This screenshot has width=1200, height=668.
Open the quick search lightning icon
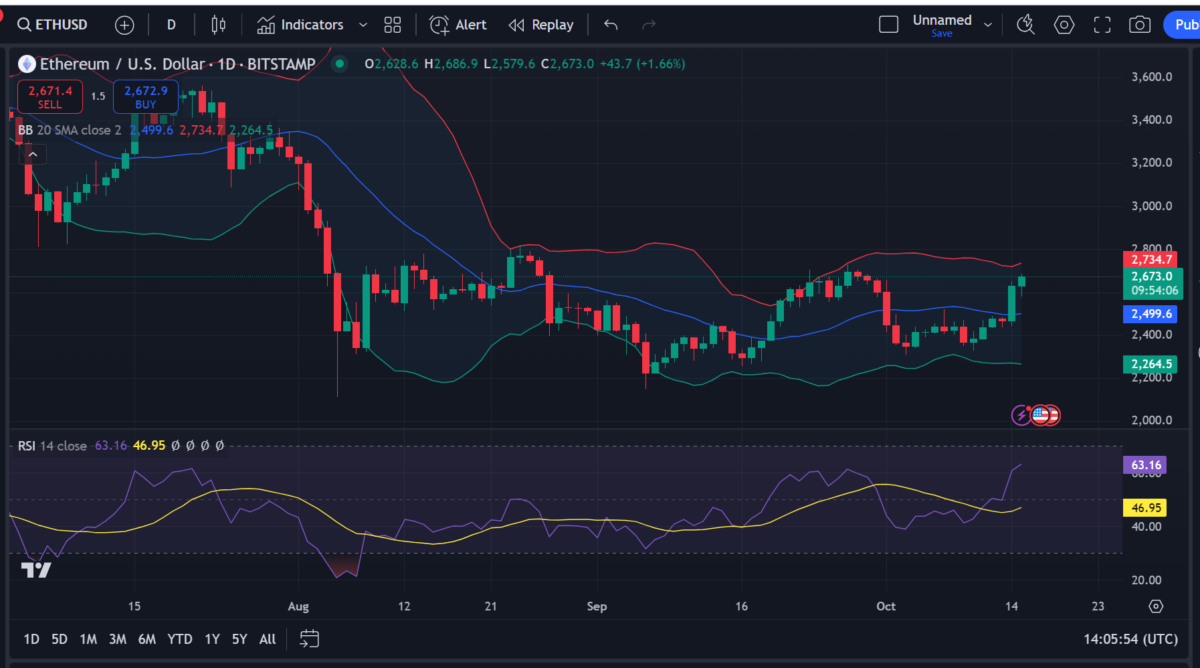coord(1025,25)
